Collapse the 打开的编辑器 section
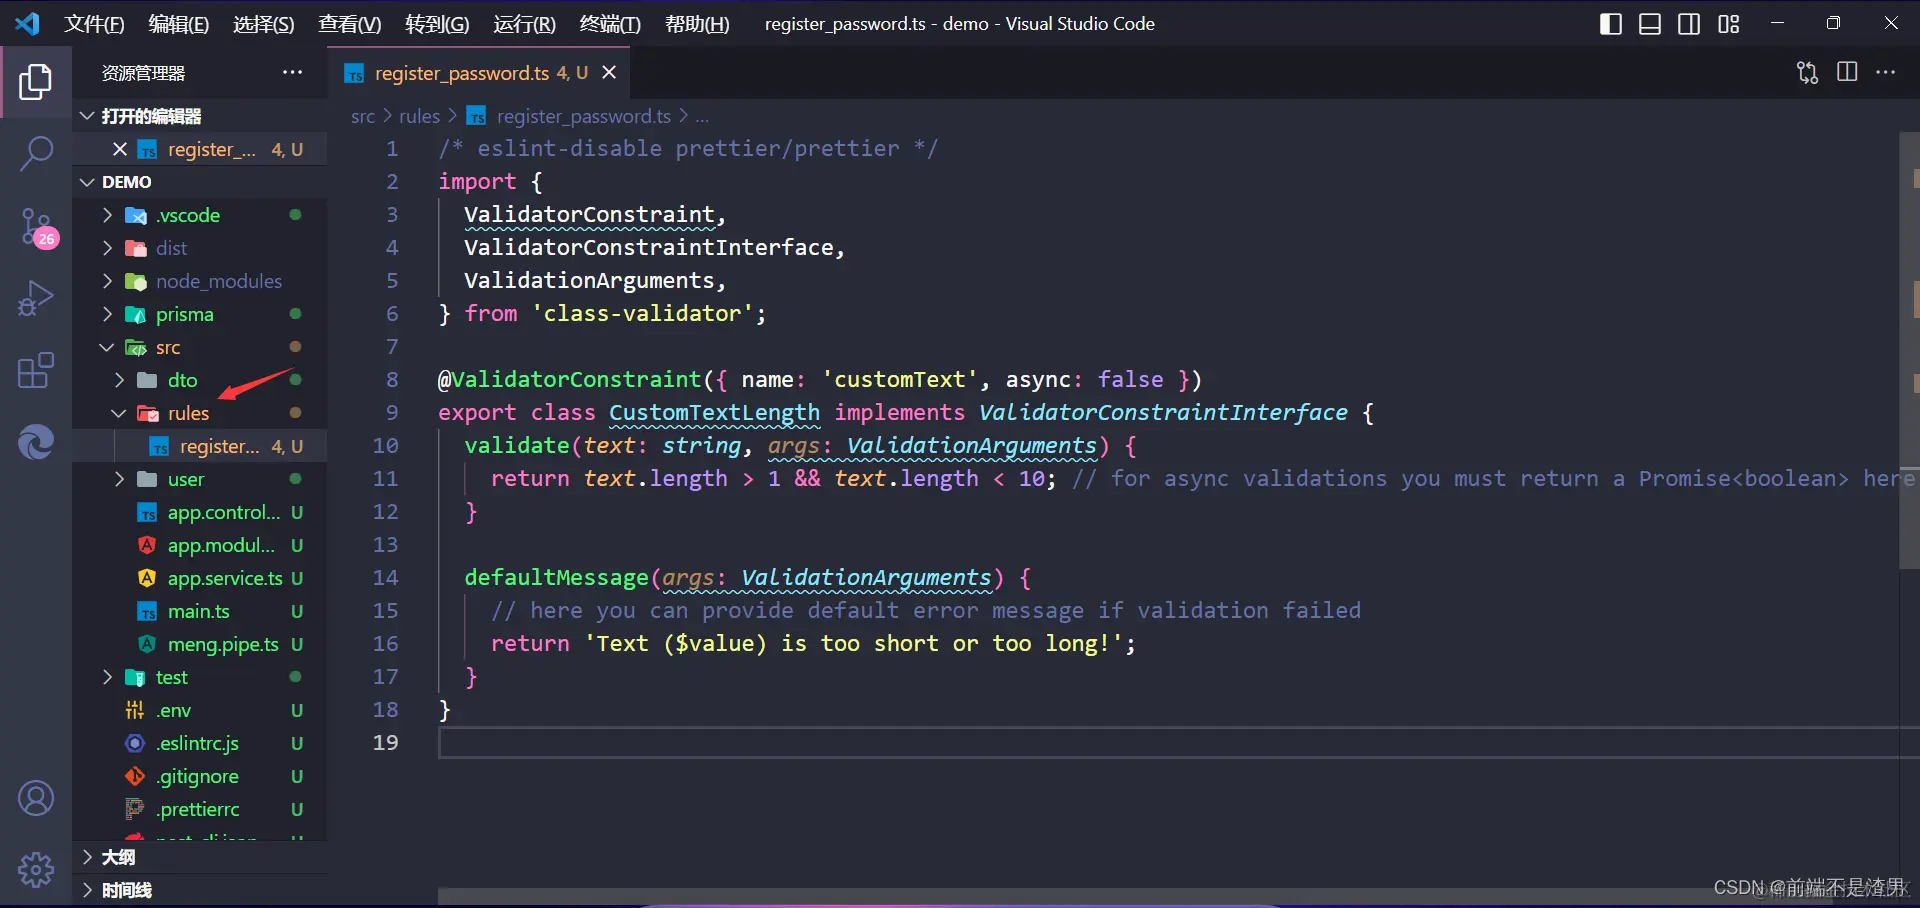1920x908 pixels. (x=199, y=116)
